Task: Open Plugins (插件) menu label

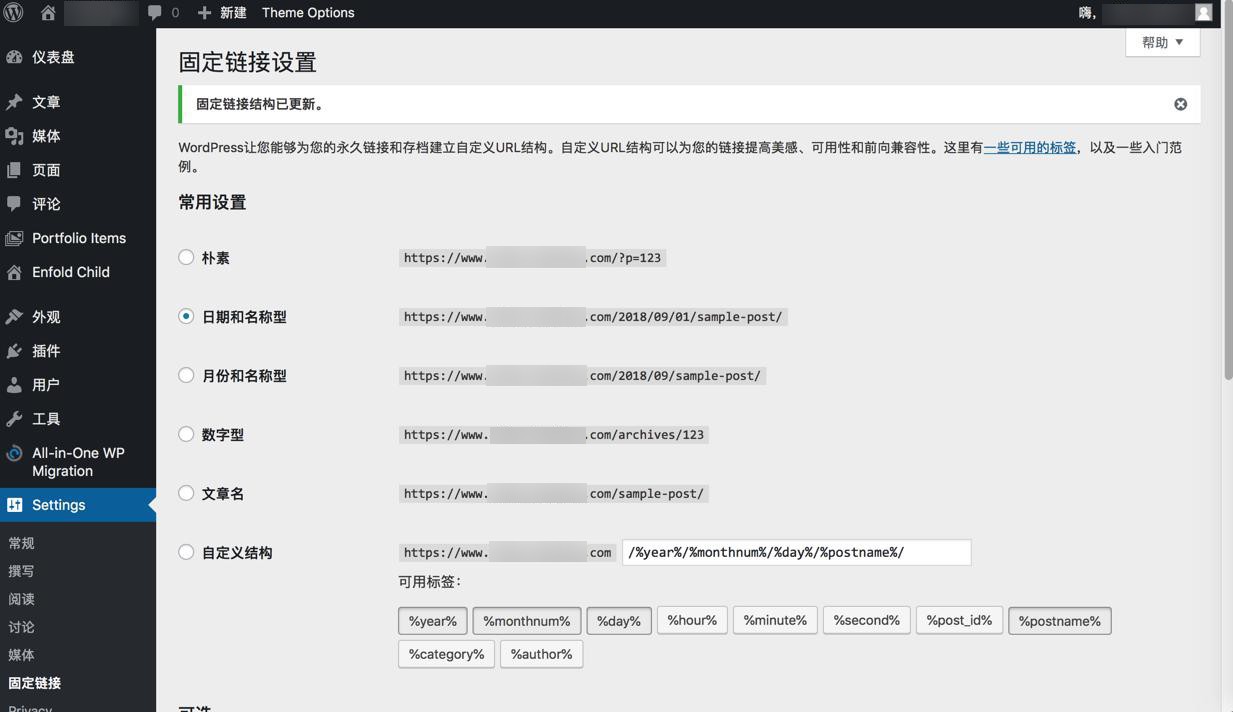Action: [x=46, y=351]
